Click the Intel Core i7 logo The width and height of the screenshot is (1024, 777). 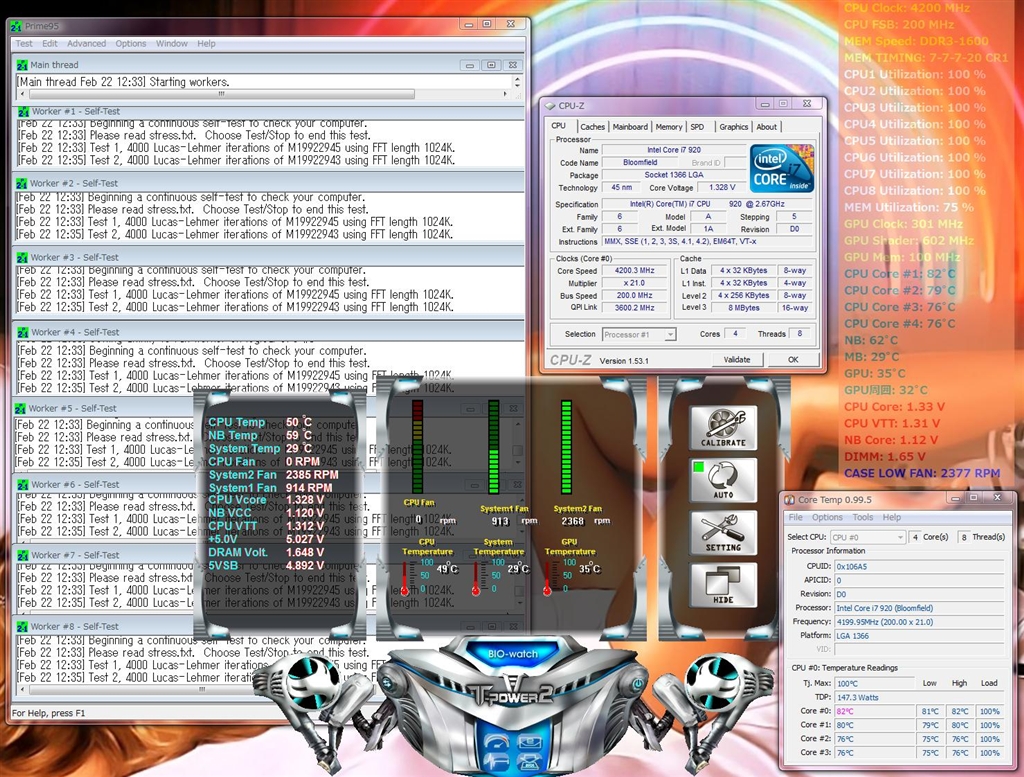781,168
